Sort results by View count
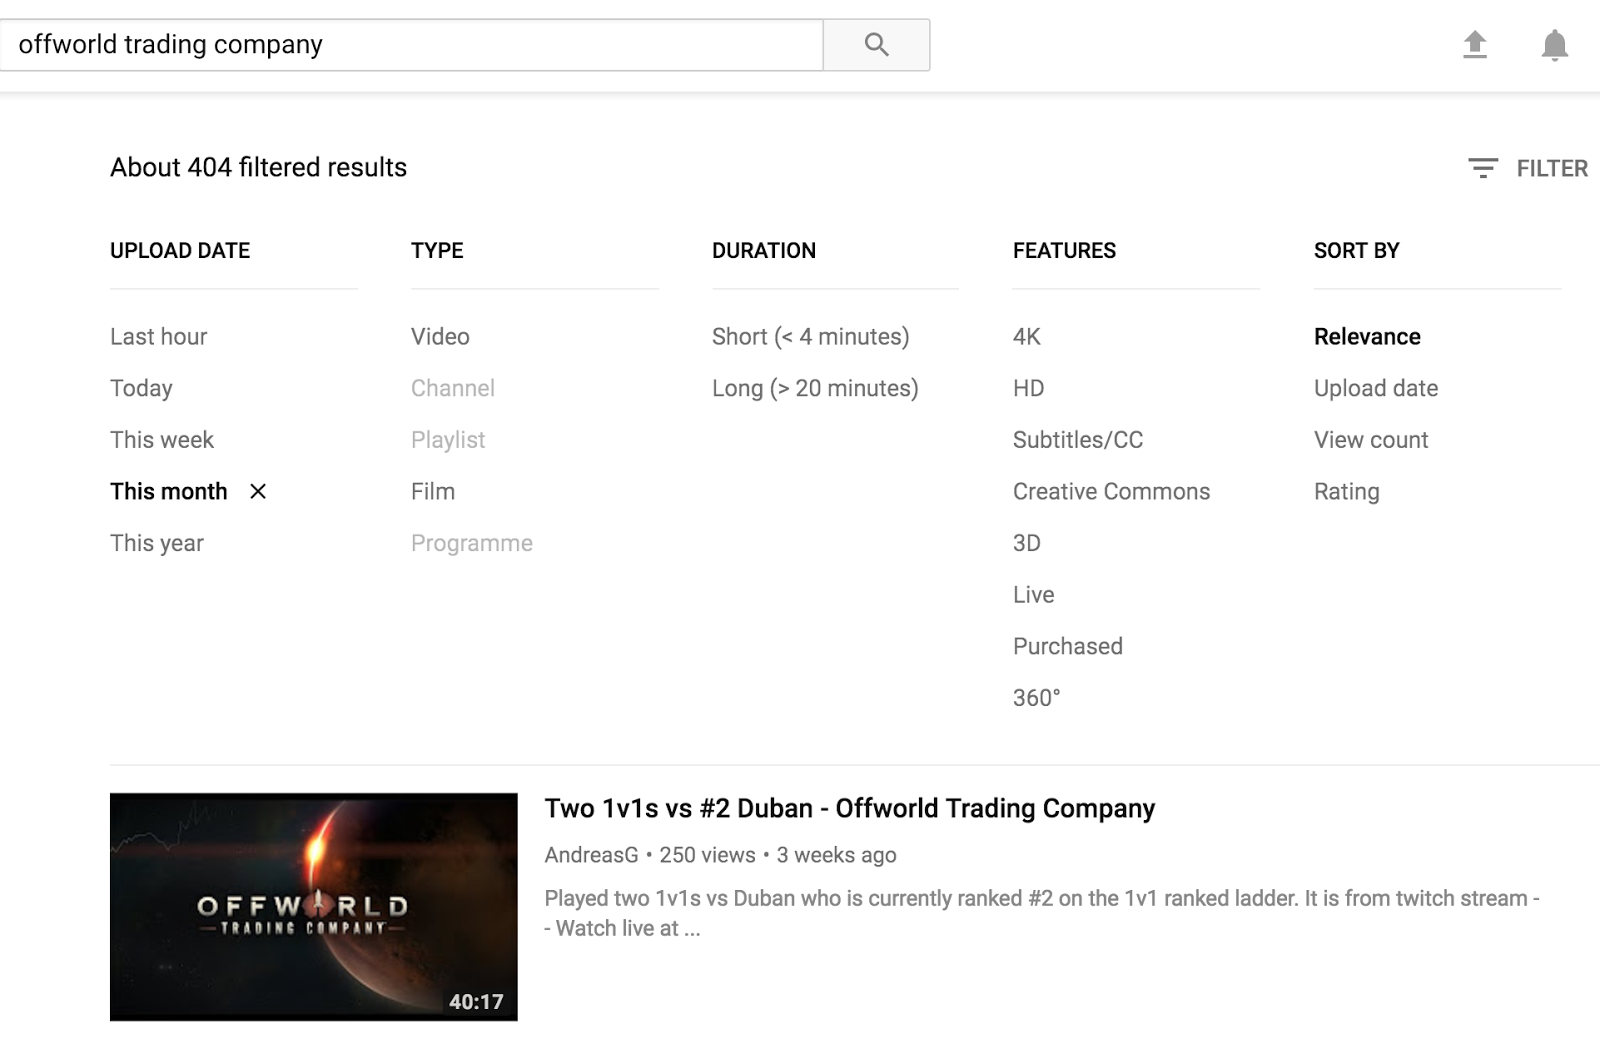The height and width of the screenshot is (1039, 1600). click(x=1371, y=440)
